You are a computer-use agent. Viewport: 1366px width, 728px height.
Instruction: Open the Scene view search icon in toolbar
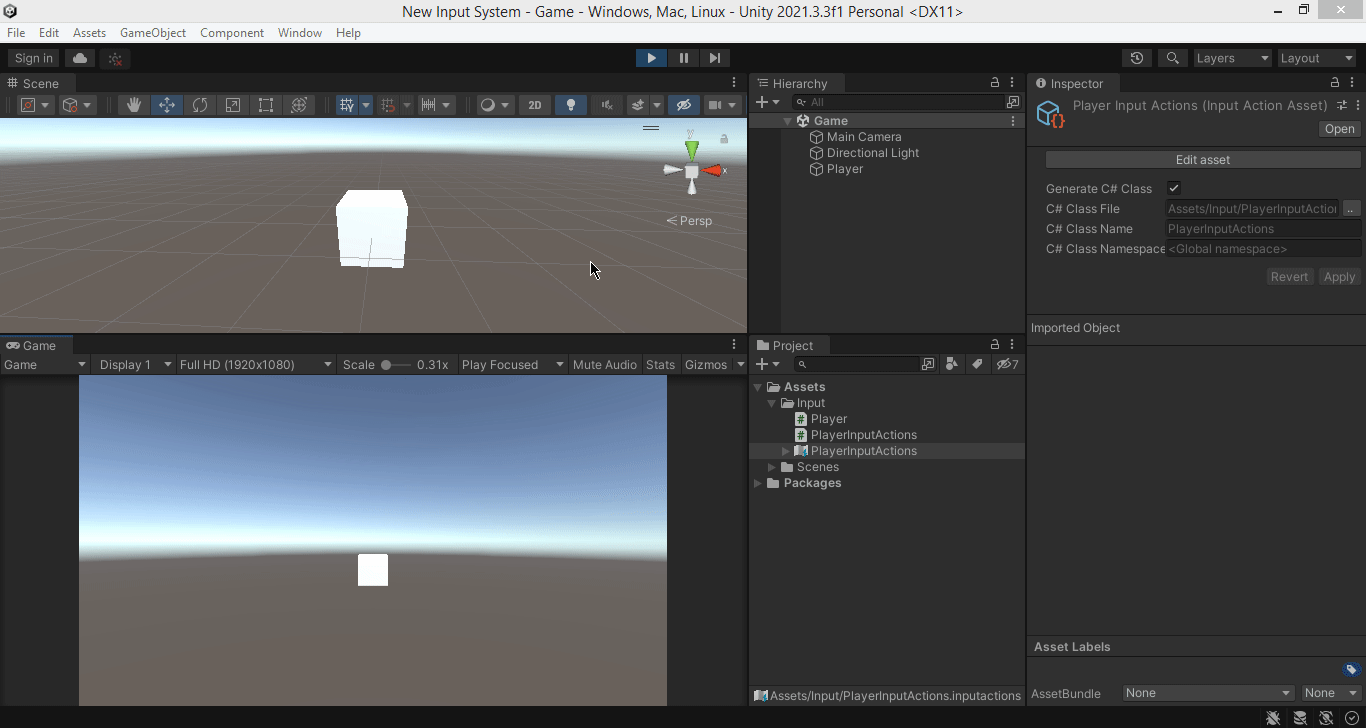[x=1172, y=58]
